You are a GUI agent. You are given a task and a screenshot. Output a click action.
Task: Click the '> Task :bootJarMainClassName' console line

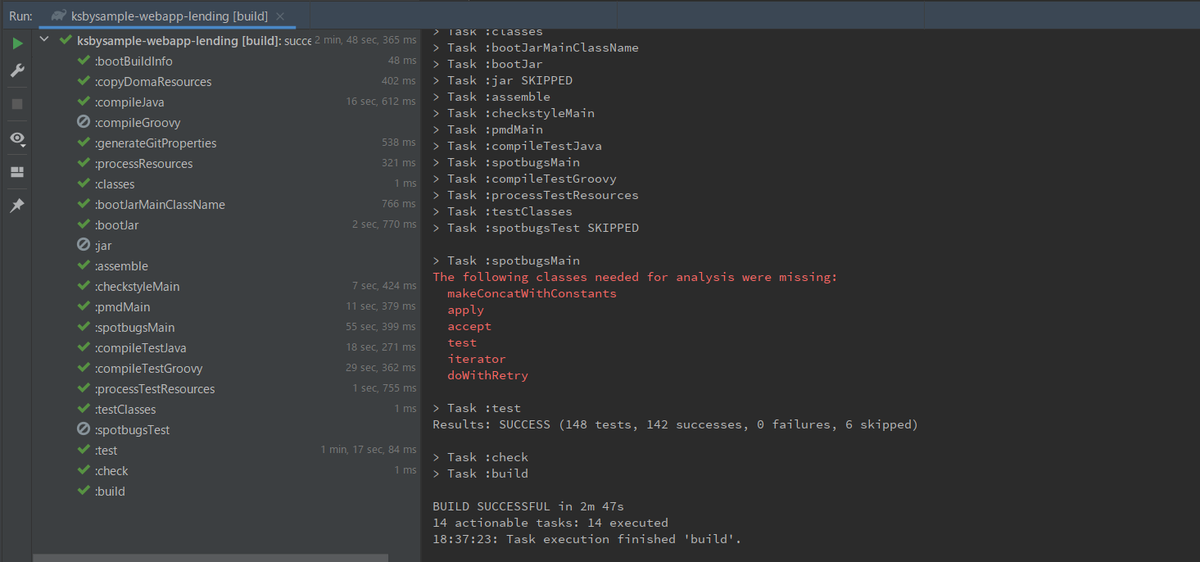(x=536, y=47)
